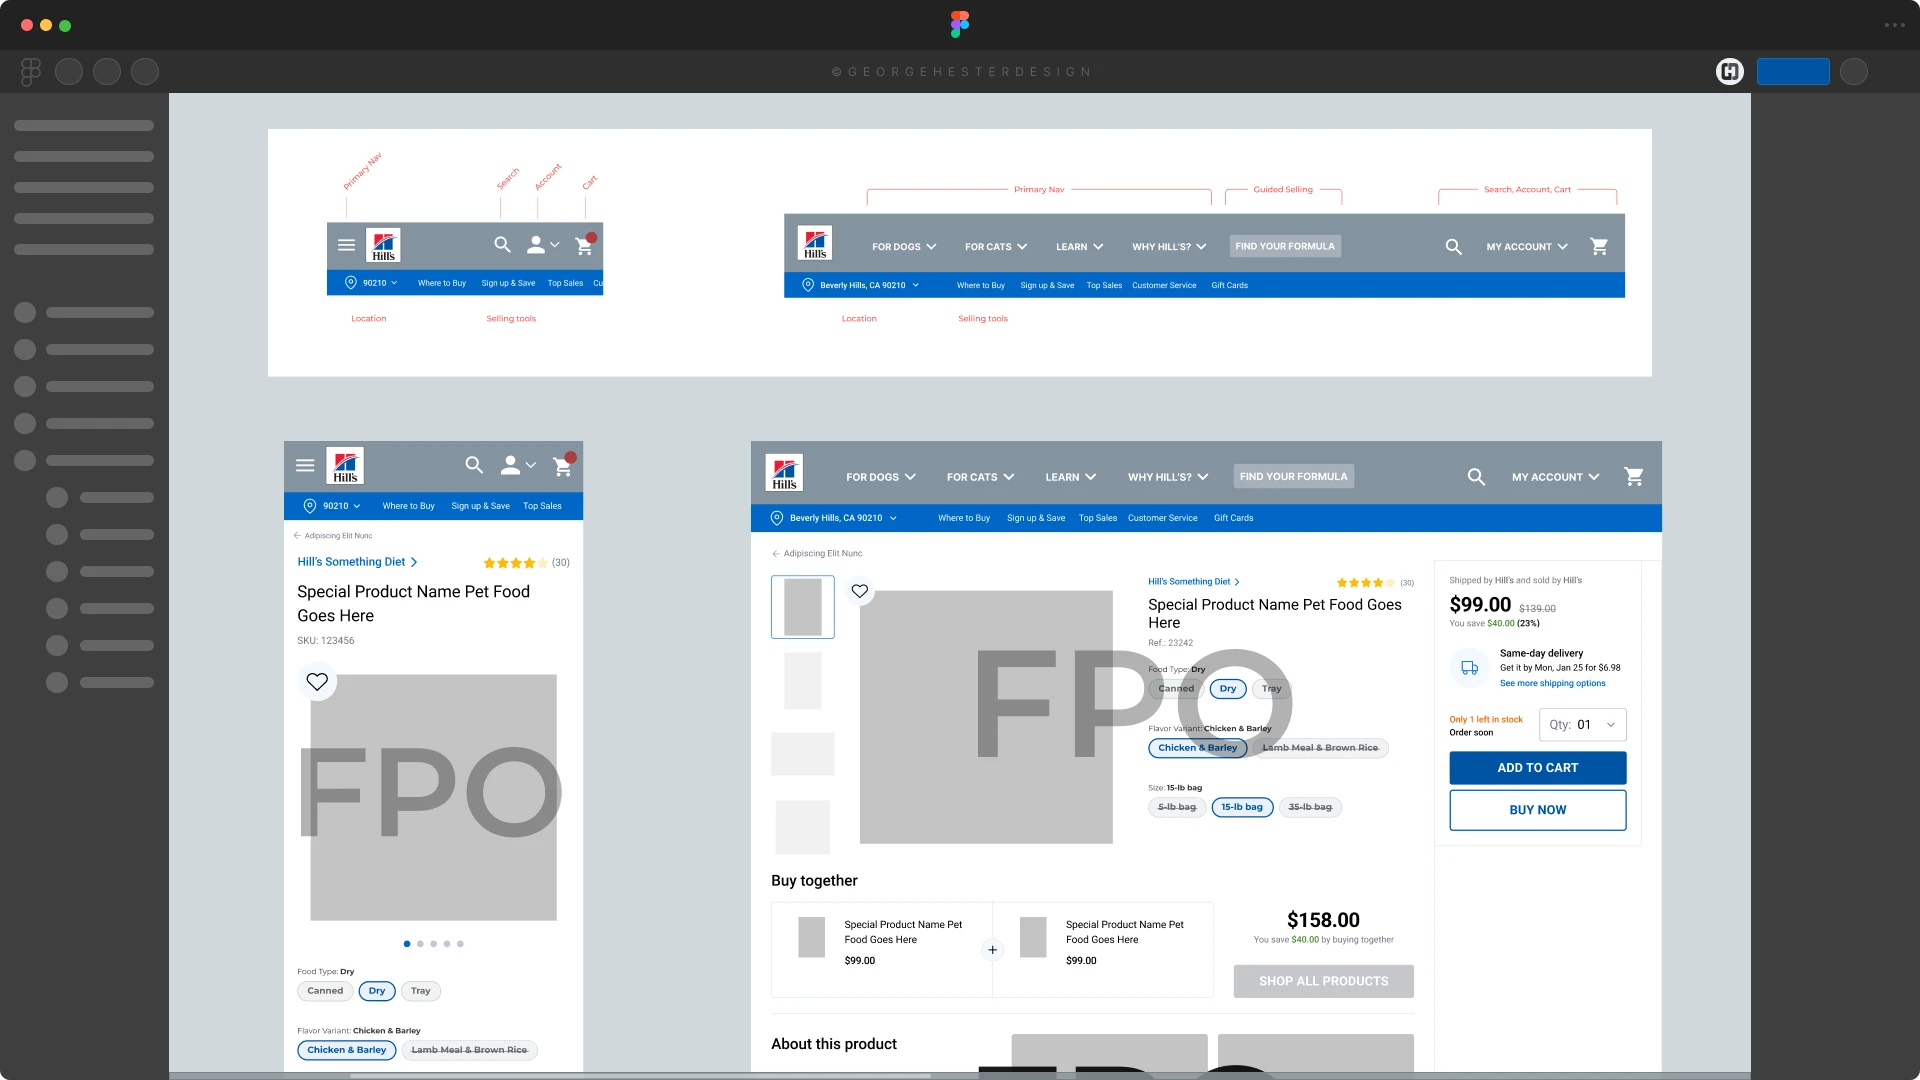The width and height of the screenshot is (1920, 1080).
Task: Select Dry food type in desktop product page
Action: point(1228,689)
